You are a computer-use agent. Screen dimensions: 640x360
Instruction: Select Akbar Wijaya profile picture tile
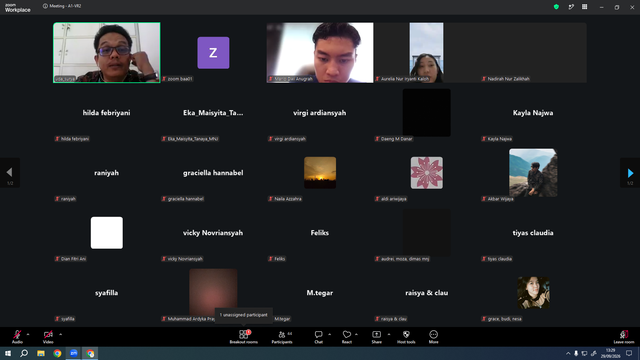pos(533,173)
